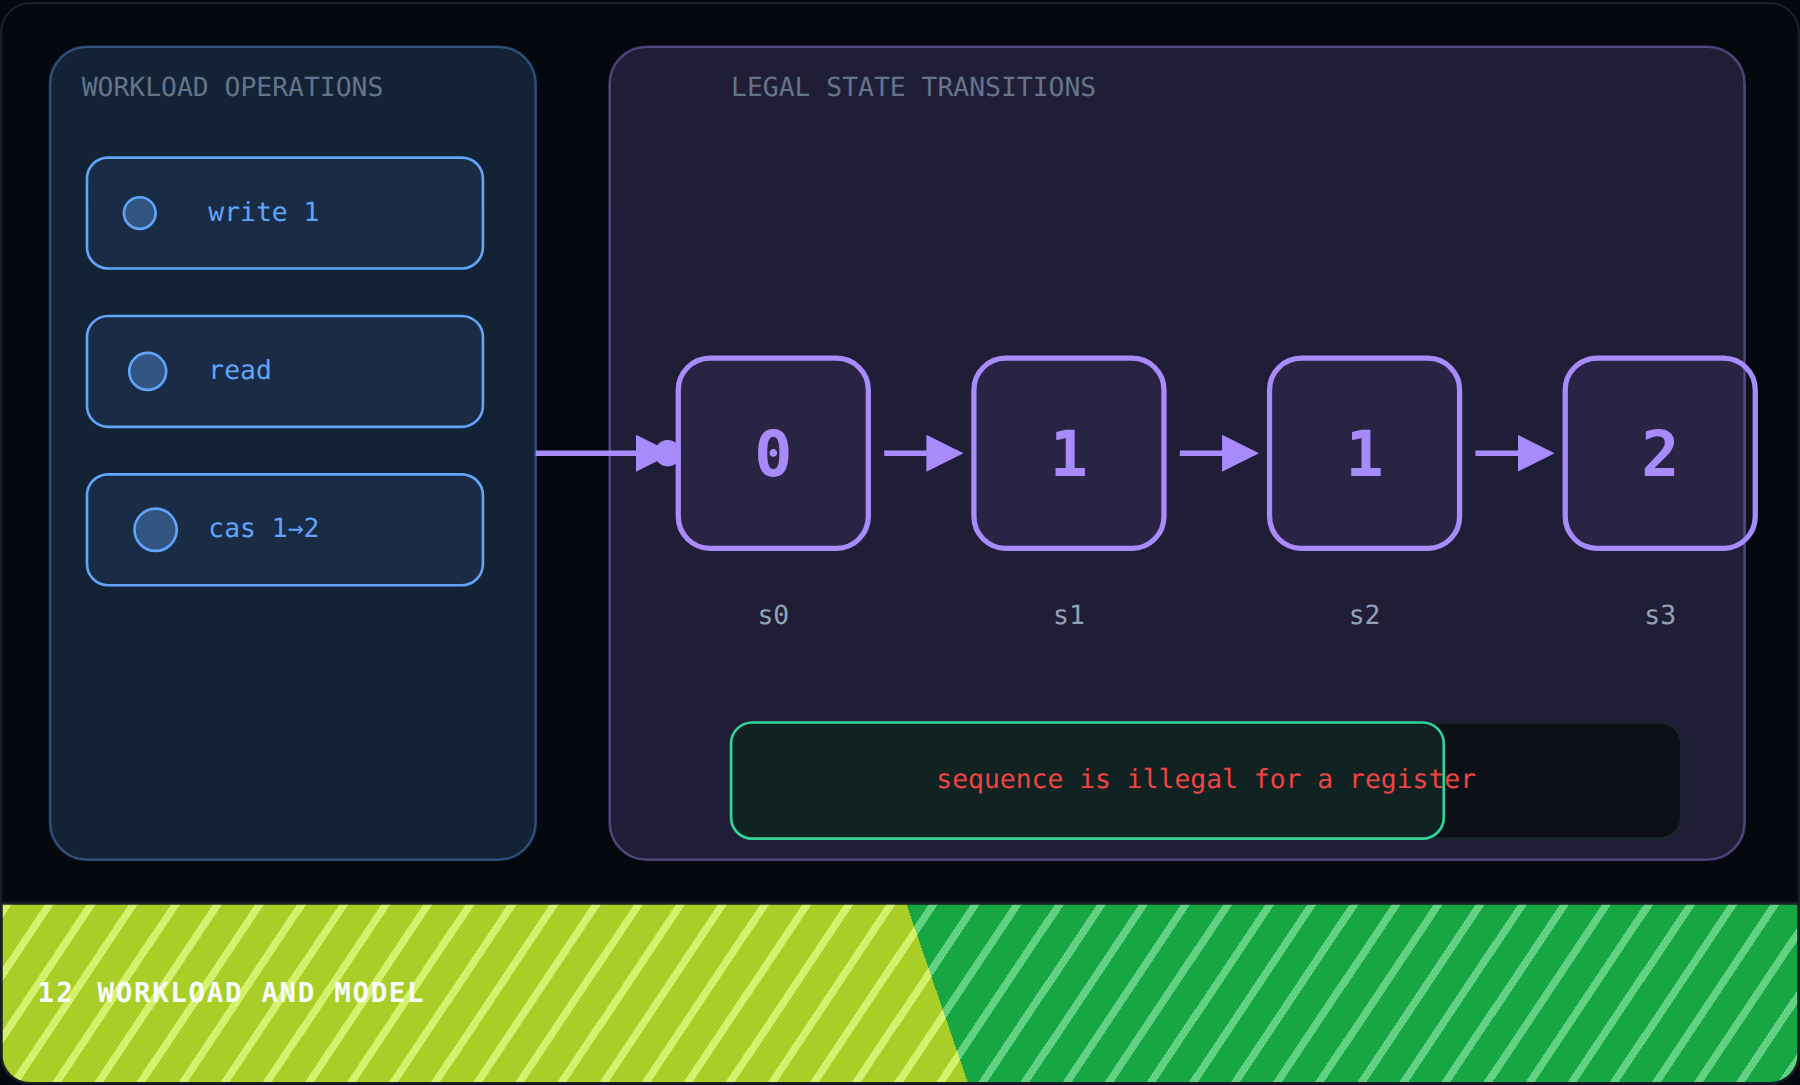This screenshot has height=1085, width=1800.
Task: Select state box s0 showing 0
Action: click(x=773, y=453)
